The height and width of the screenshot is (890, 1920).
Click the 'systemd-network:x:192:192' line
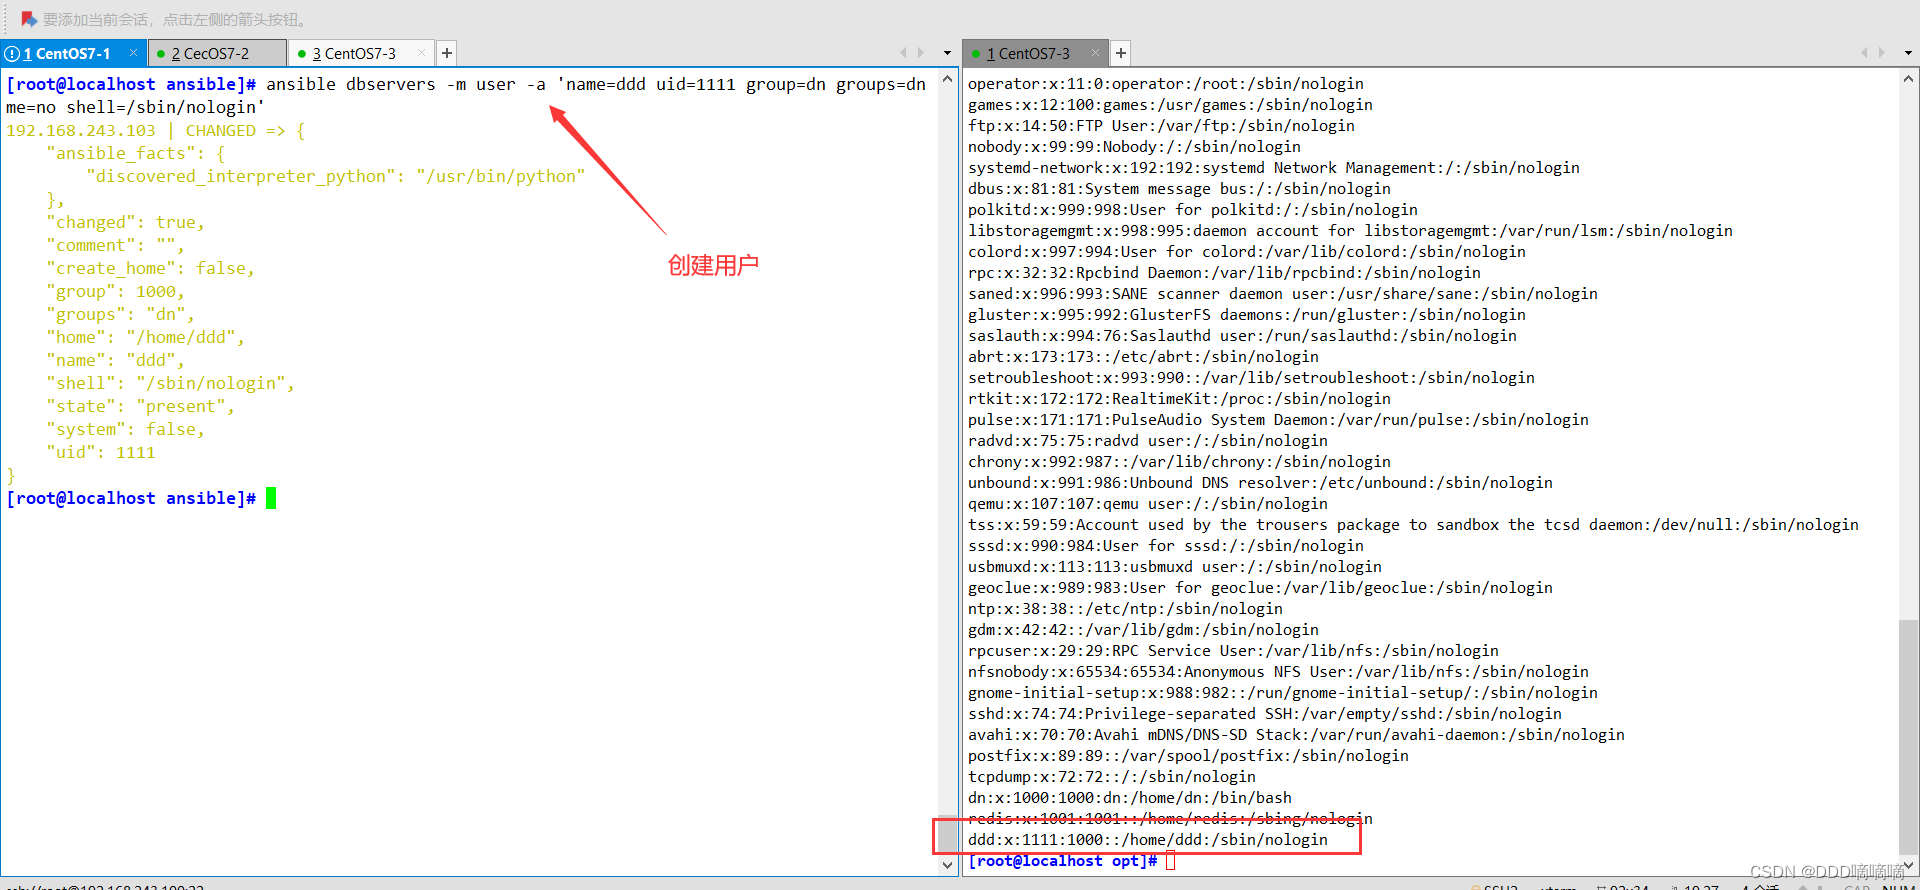tap(1274, 168)
